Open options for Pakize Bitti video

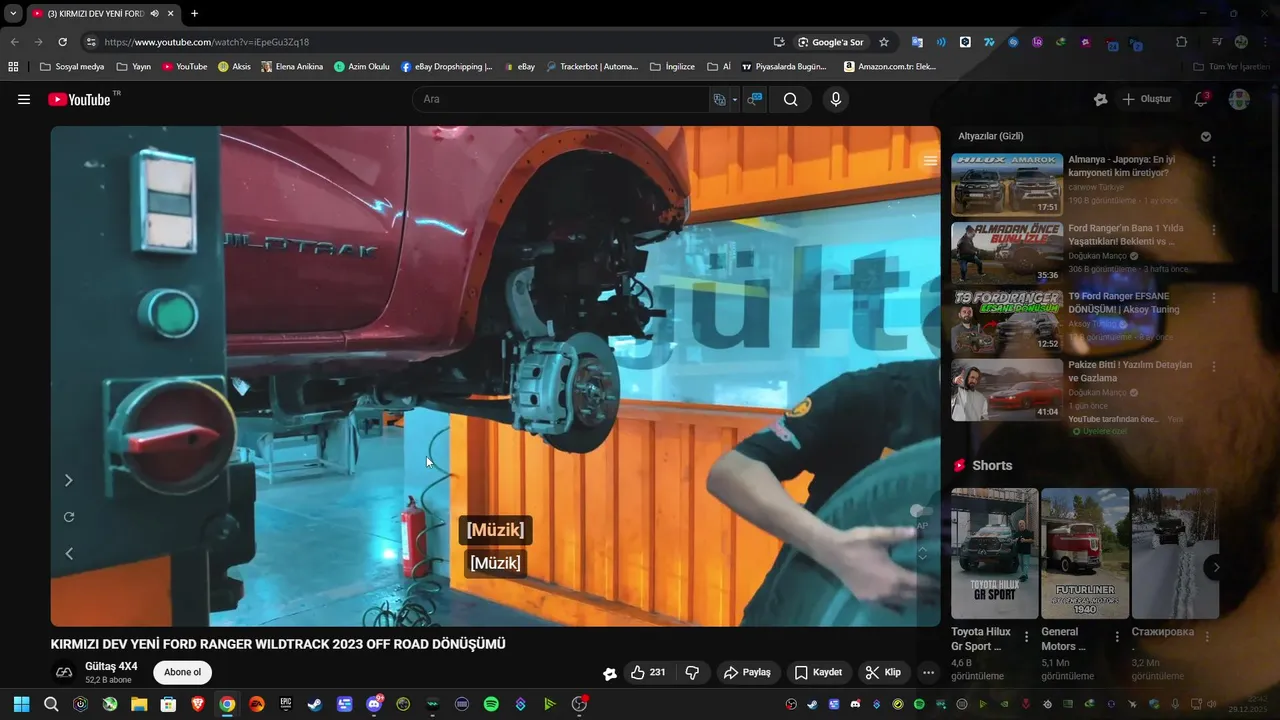[x=1214, y=366]
